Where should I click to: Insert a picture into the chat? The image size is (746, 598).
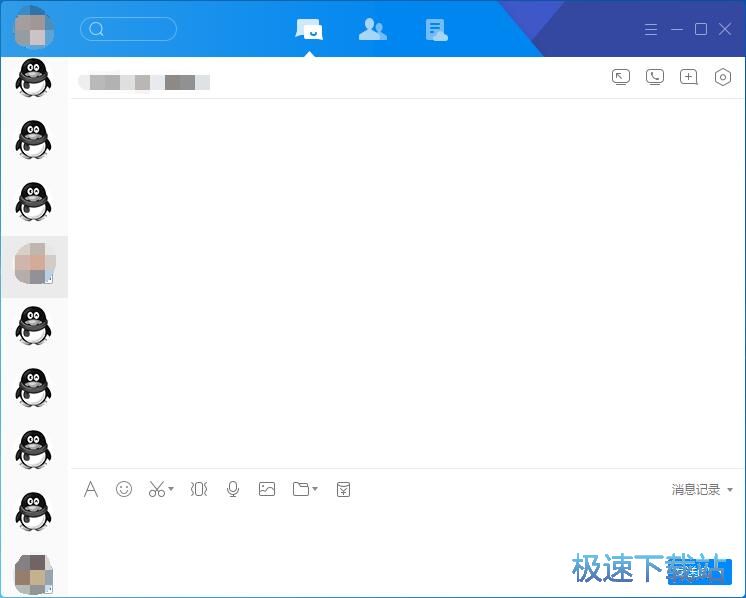click(x=267, y=489)
